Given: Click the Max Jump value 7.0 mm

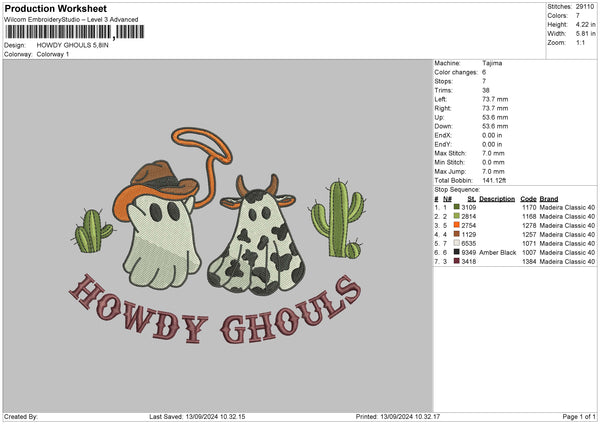Looking at the screenshot, I should (x=493, y=171).
